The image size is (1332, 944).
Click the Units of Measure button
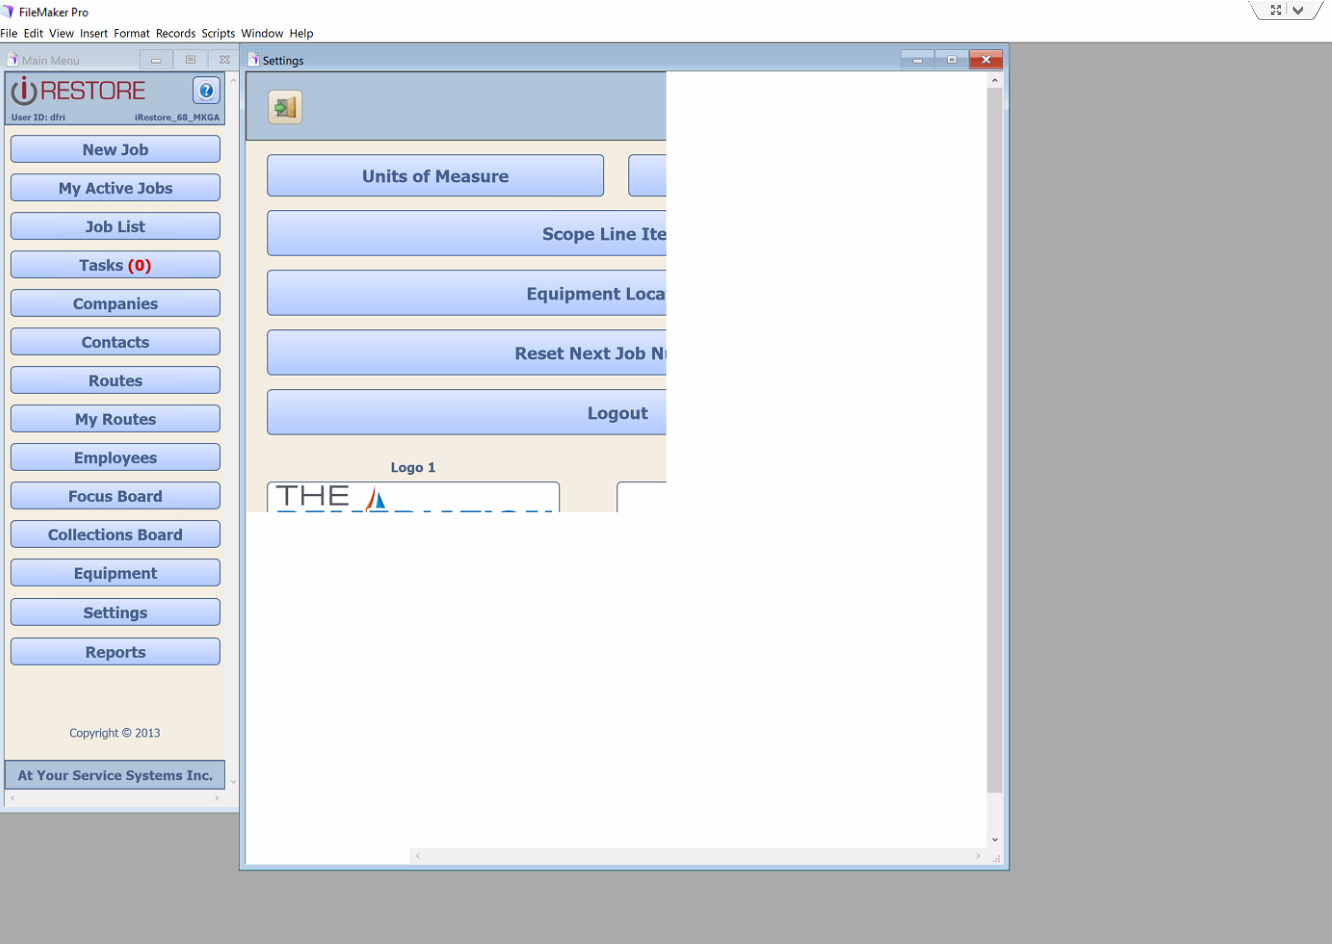pos(435,176)
